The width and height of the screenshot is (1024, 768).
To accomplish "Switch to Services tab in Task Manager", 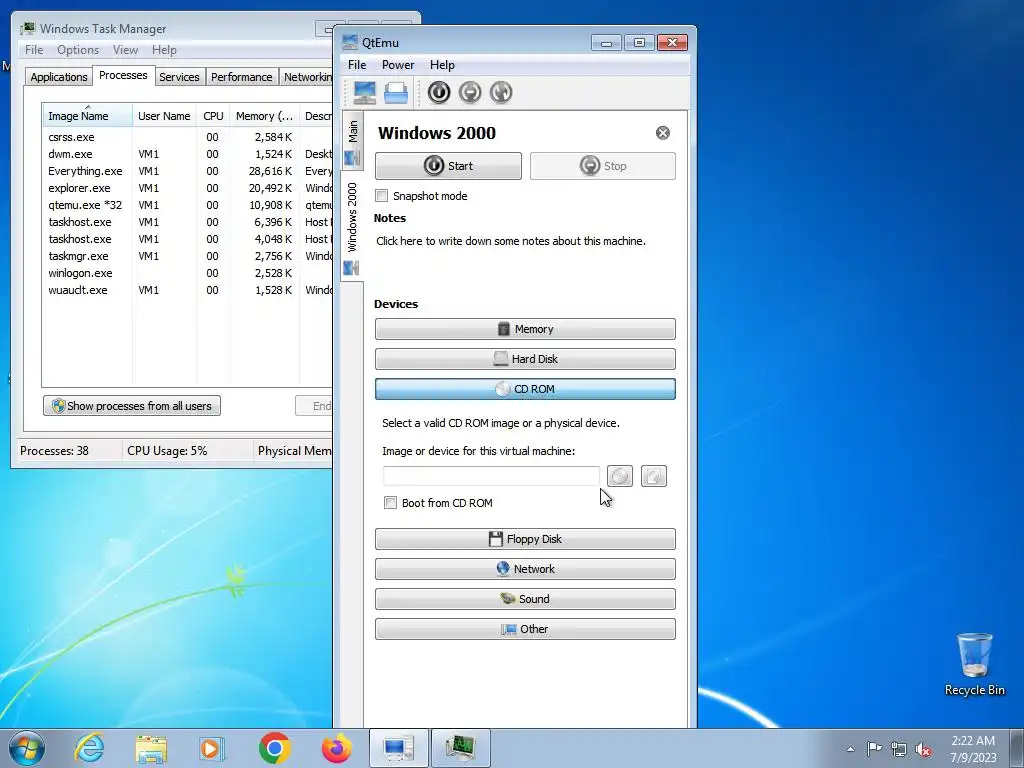I will click(179, 77).
